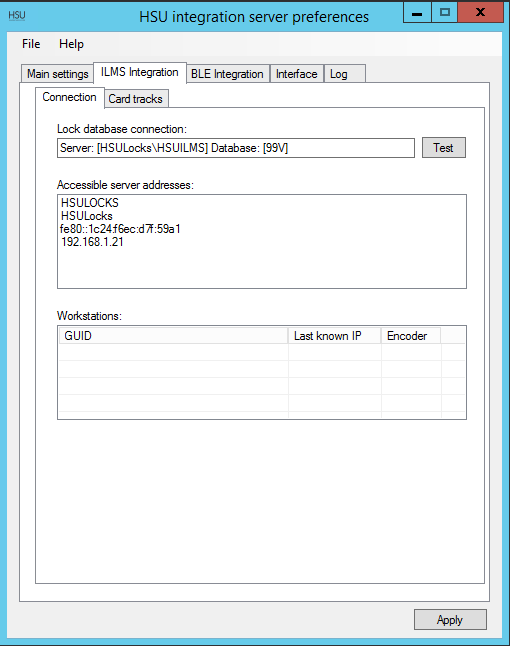510x646 pixels.
Task: Minimize the preferences window
Action: pos(417,12)
